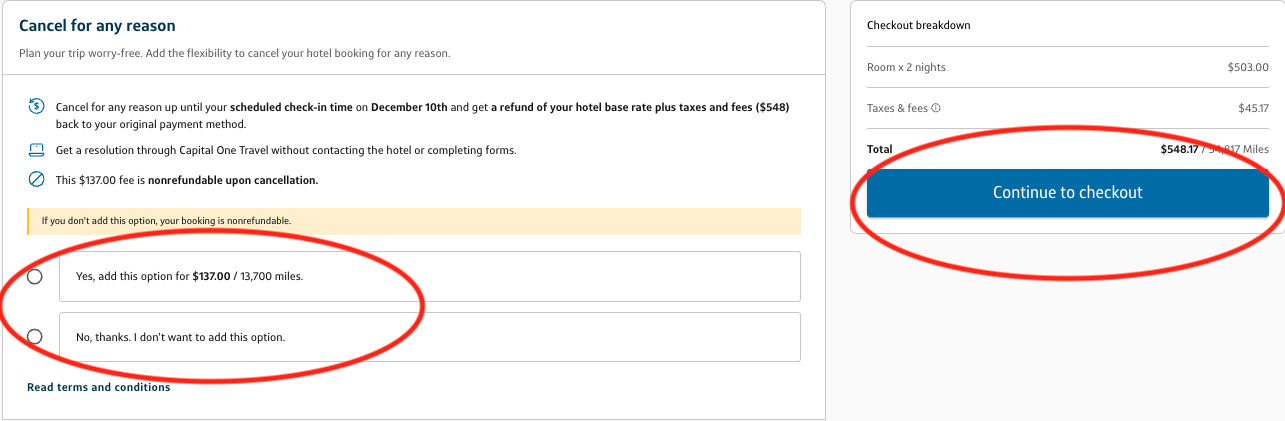The image size is (1285, 421).
Task: Click the laptop icon beside Capital One Travel resolution
Action: [36, 150]
